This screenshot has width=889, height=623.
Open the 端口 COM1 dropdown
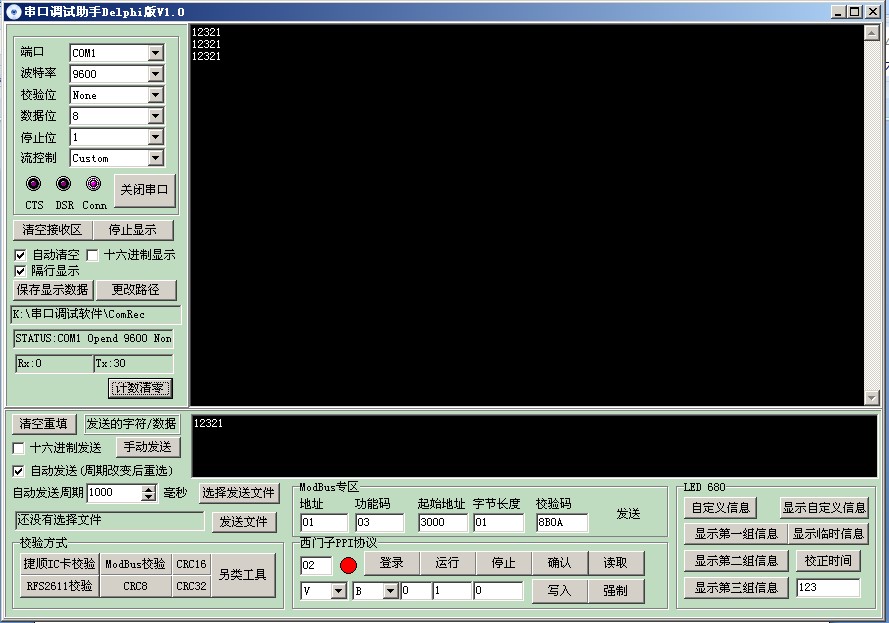(156, 53)
